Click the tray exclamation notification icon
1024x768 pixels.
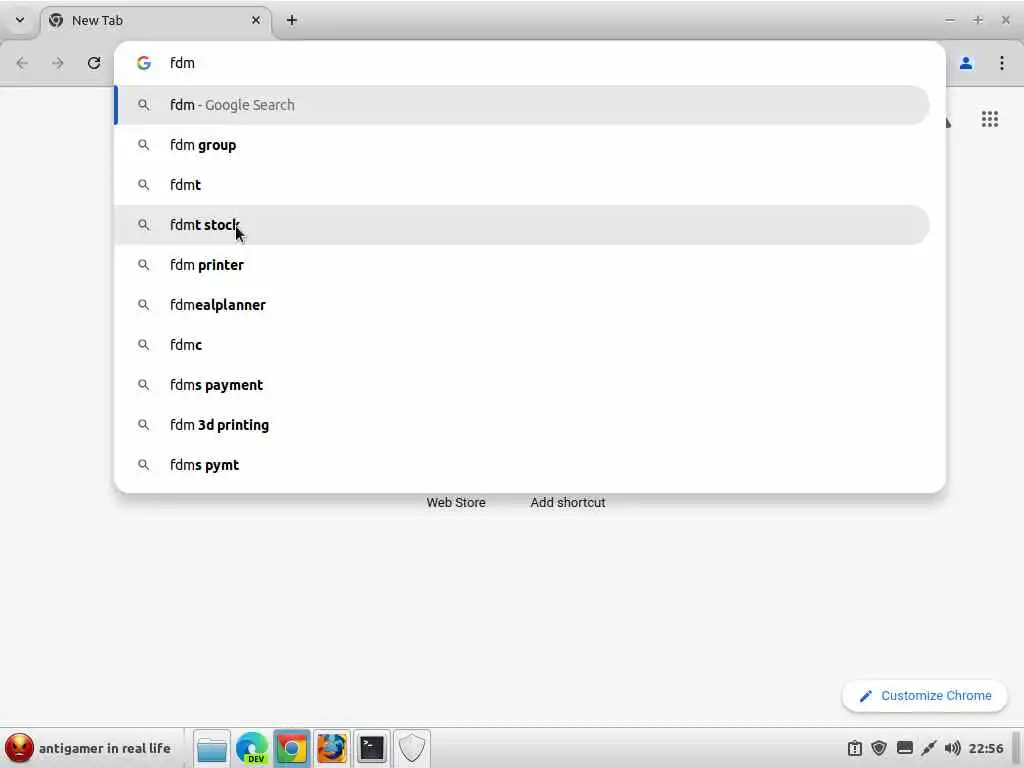pos(855,748)
